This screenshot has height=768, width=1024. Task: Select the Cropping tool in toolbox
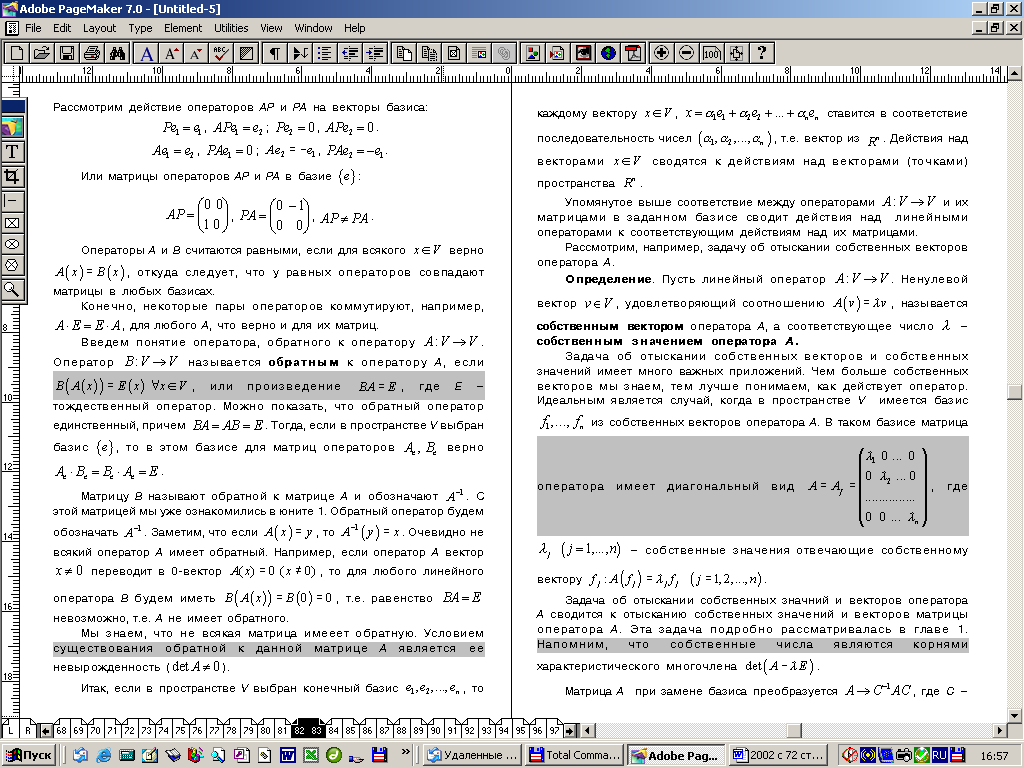[12, 176]
